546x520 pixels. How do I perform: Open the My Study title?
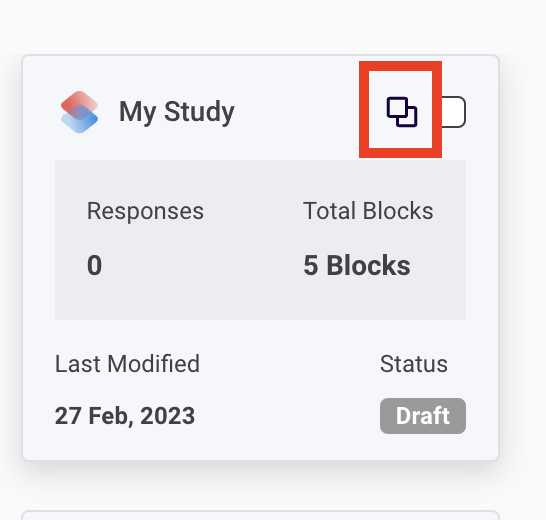(177, 112)
